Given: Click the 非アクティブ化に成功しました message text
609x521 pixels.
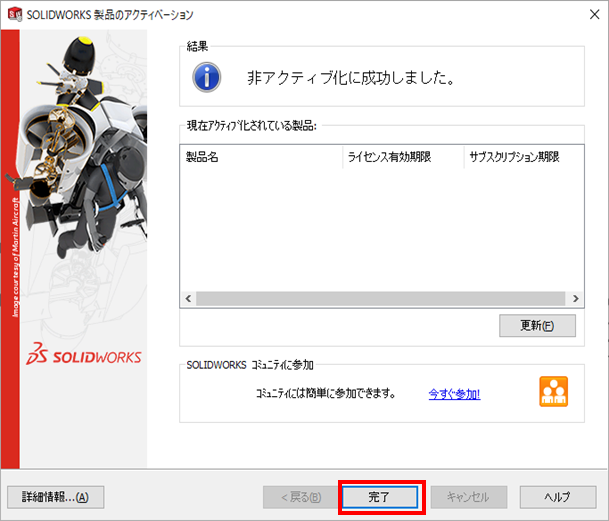Looking at the screenshot, I should [x=351, y=78].
